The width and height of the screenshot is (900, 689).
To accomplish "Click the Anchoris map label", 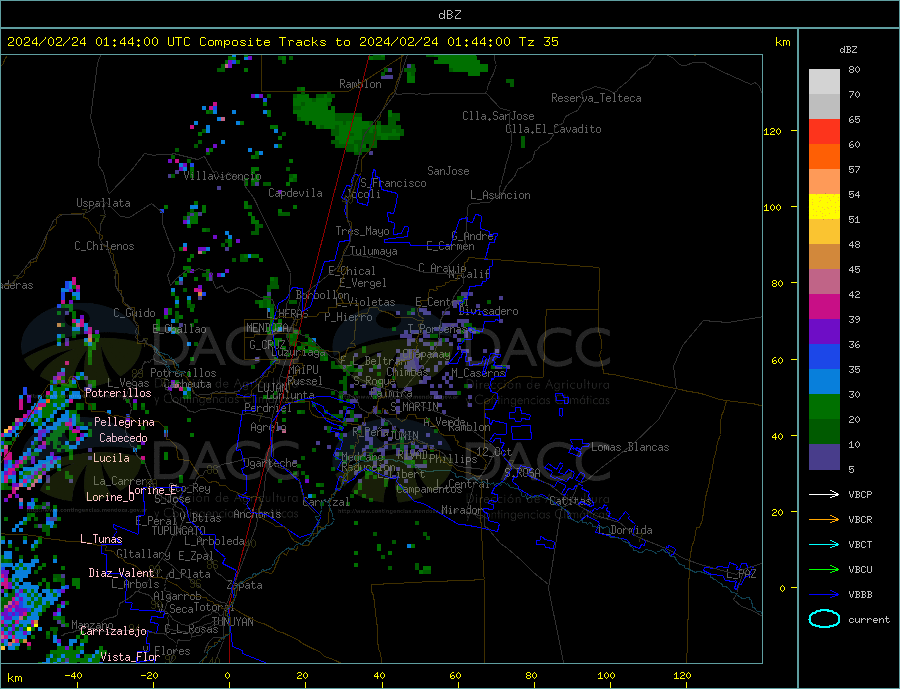I will pos(257,514).
